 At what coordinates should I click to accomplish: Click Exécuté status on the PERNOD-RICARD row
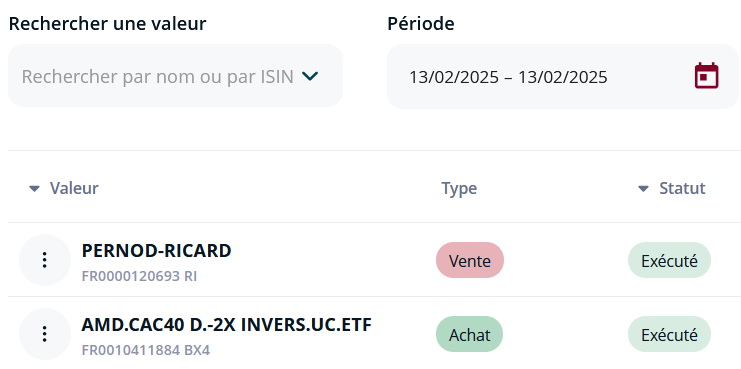[669, 260]
